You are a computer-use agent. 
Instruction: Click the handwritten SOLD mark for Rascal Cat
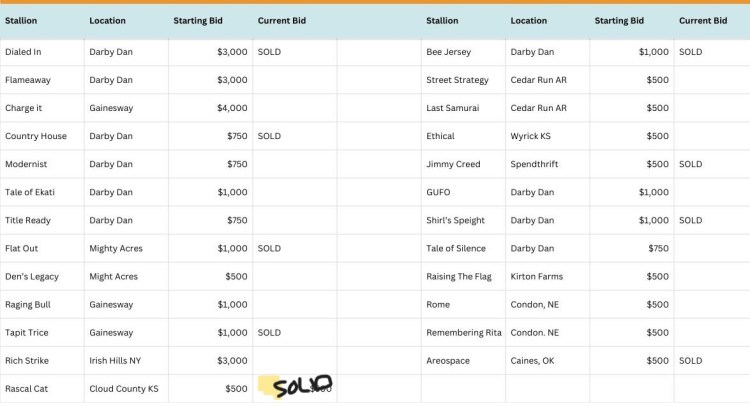point(302,386)
